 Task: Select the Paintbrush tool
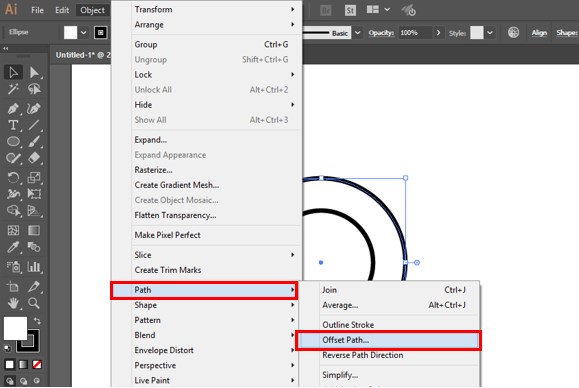[34, 141]
